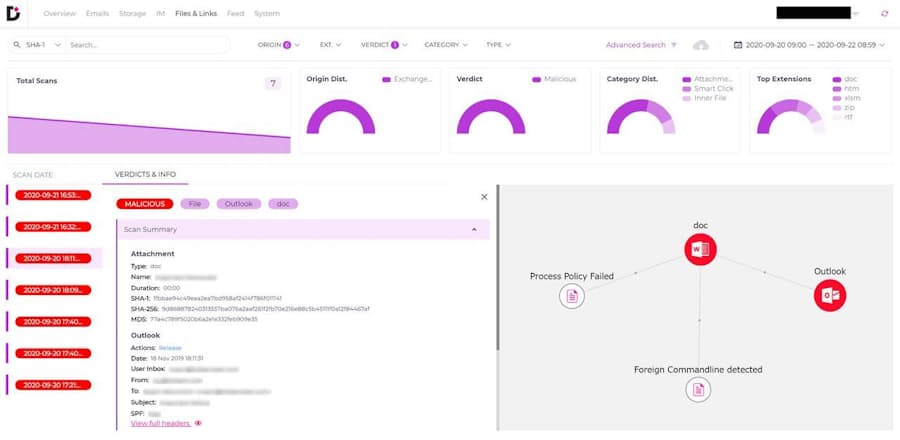
Task: Open the View full headers link
Action: 160,423
